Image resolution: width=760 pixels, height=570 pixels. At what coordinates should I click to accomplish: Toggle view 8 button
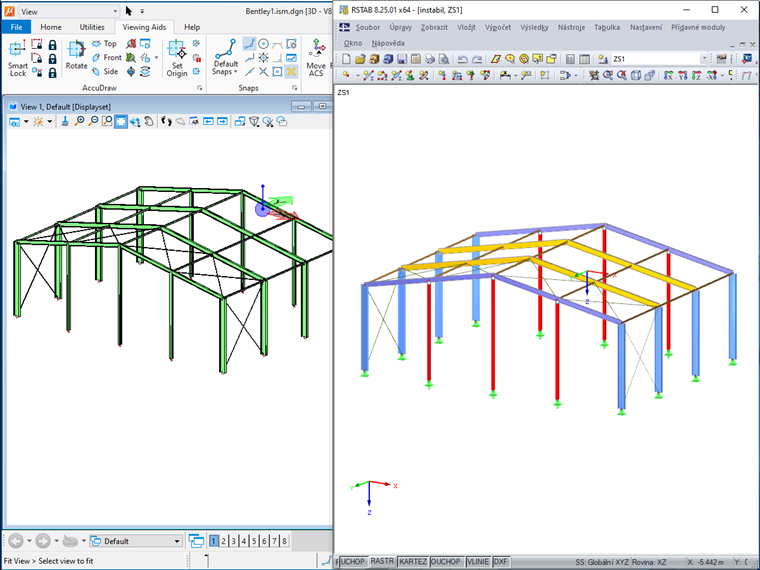[285, 541]
